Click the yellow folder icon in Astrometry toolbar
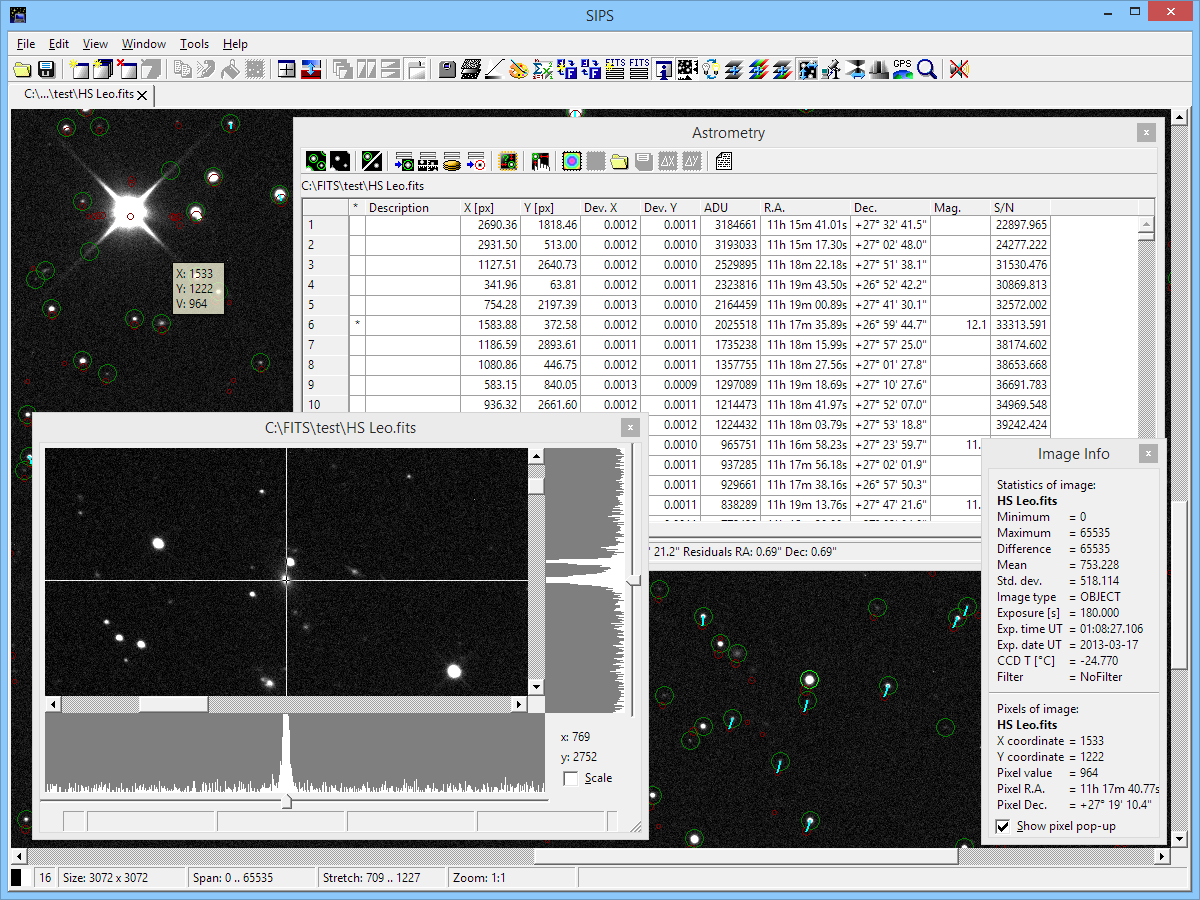Image resolution: width=1200 pixels, height=900 pixels. coord(620,161)
